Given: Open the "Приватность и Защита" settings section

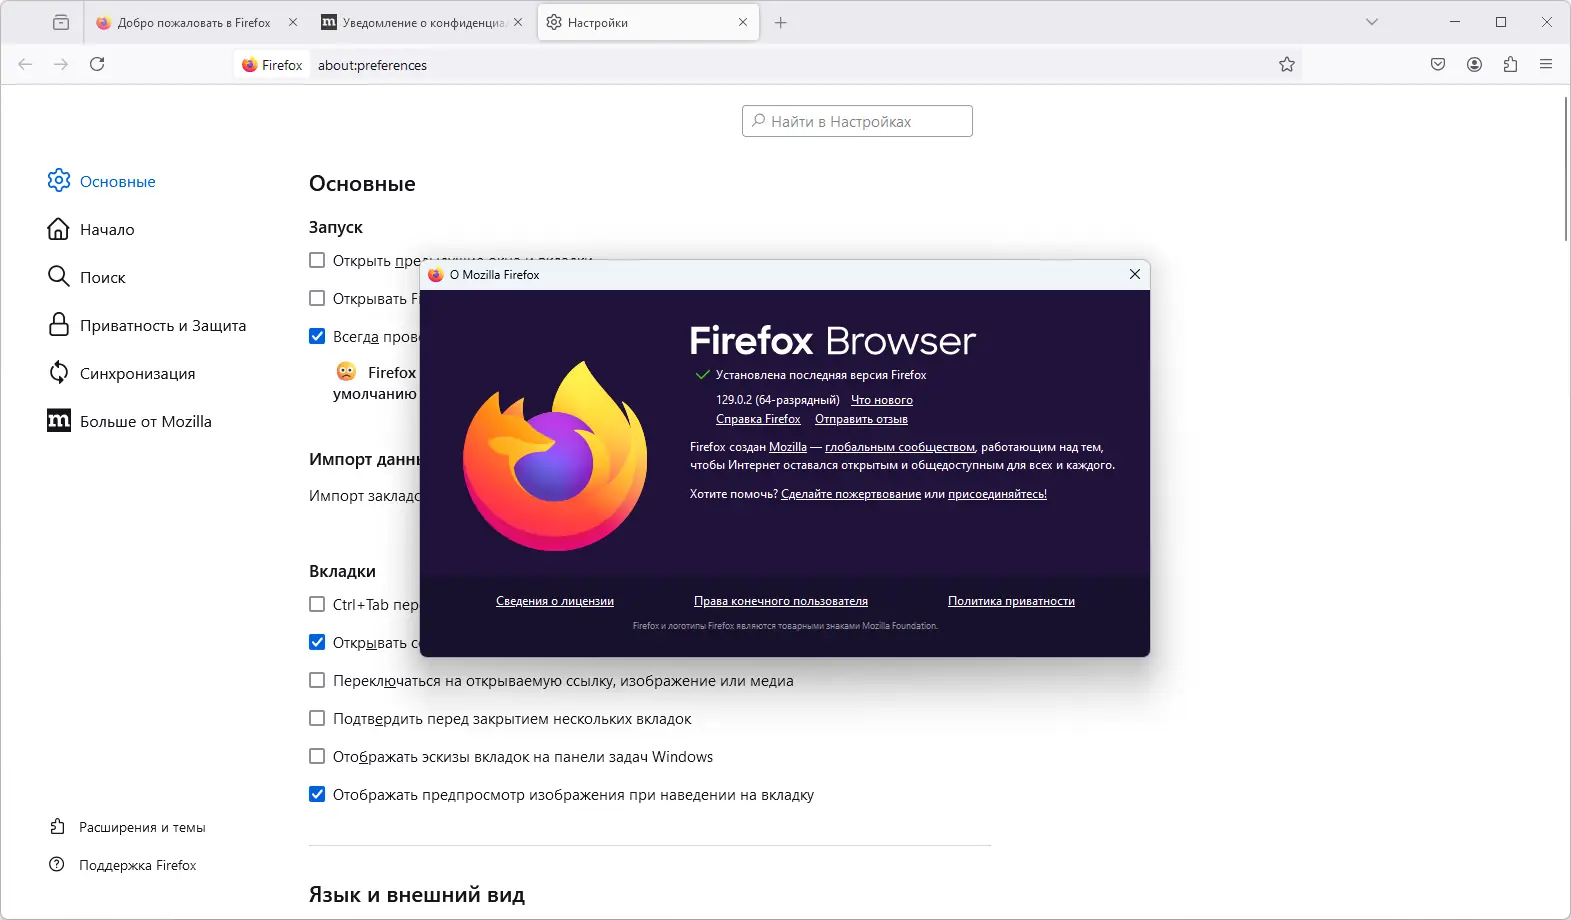Looking at the screenshot, I should pyautogui.click(x=162, y=325).
